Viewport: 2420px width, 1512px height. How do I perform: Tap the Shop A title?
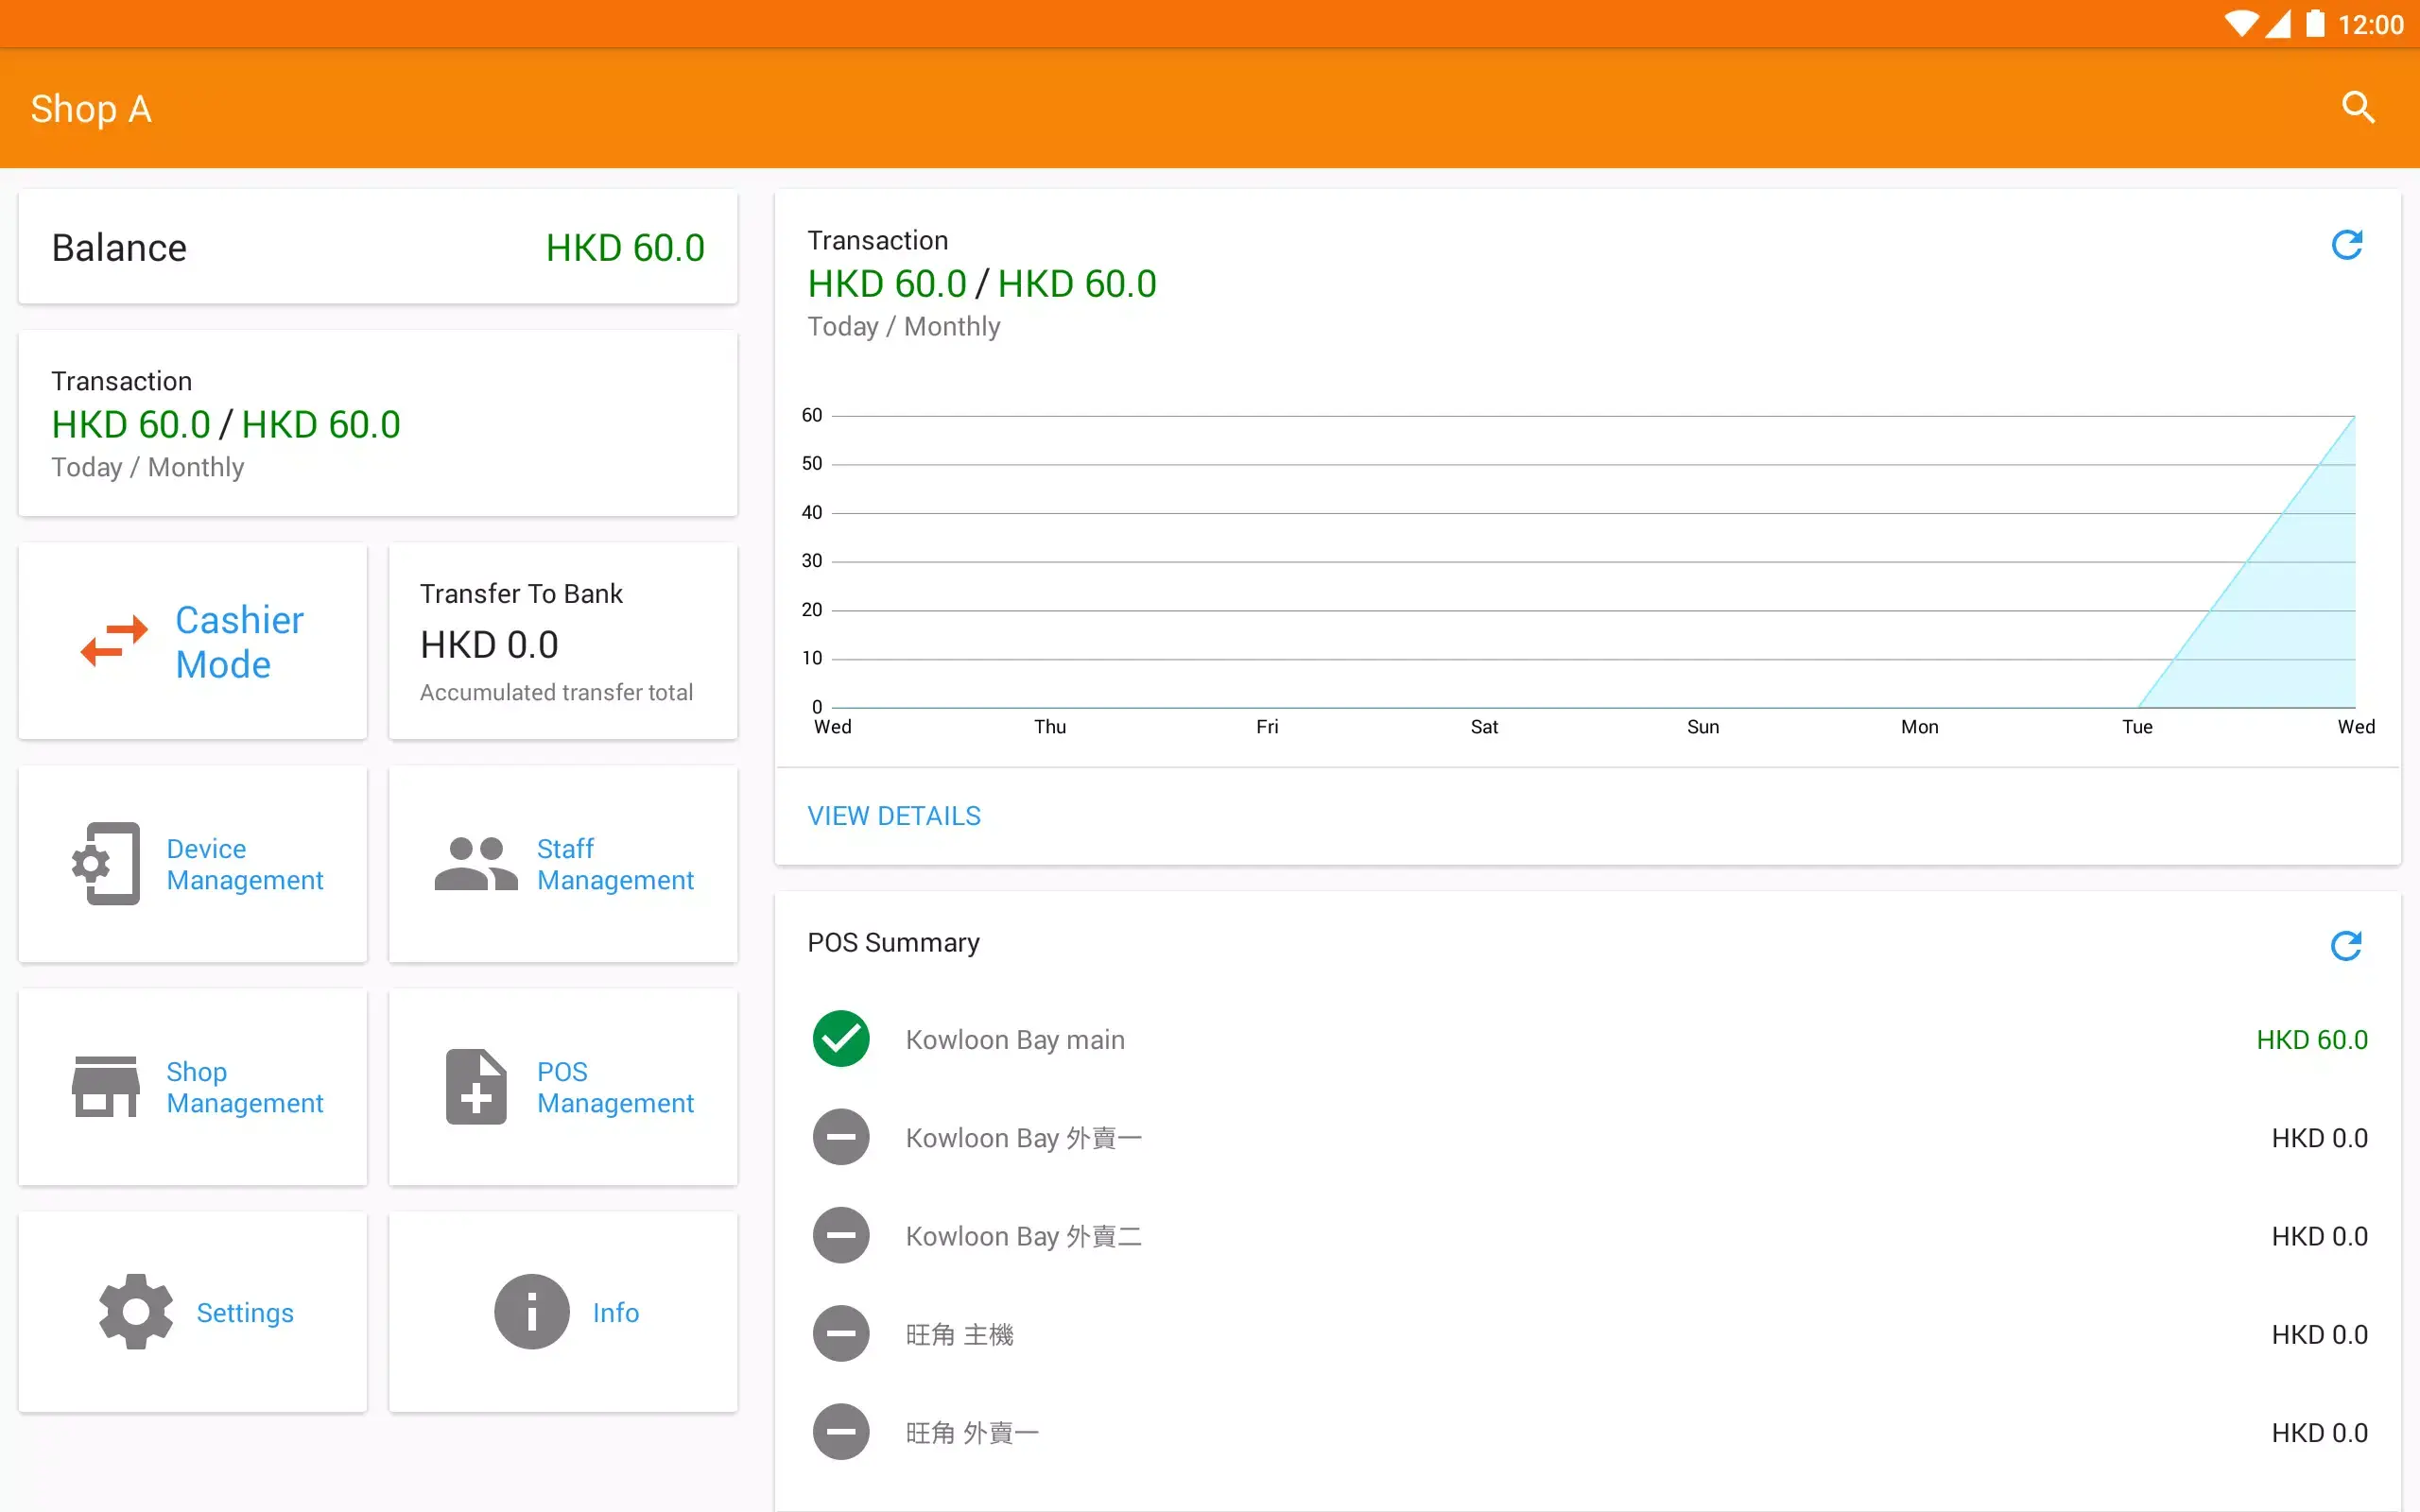(91, 108)
